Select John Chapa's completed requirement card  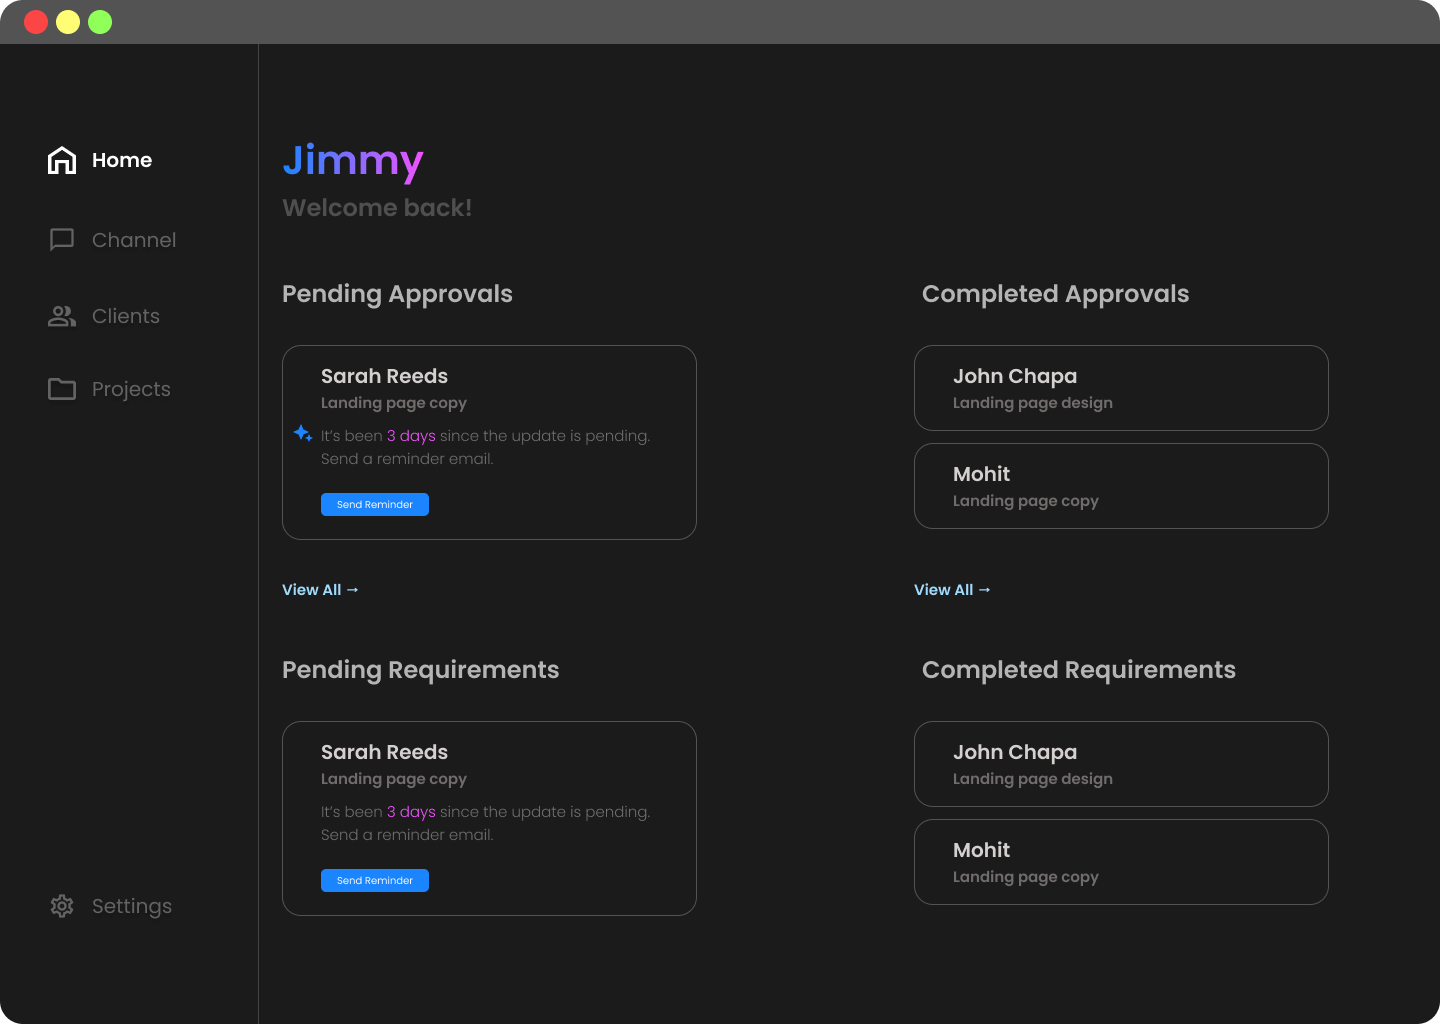pos(1120,764)
